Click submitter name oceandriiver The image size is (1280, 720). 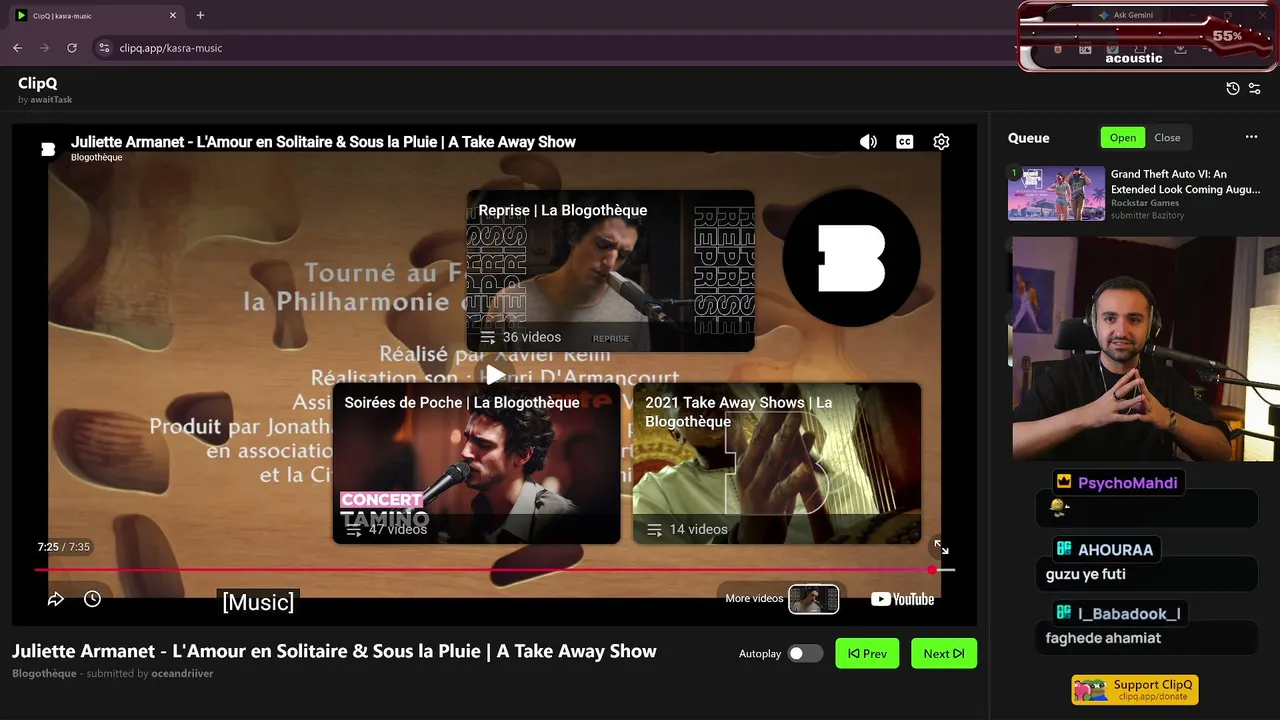(x=182, y=673)
